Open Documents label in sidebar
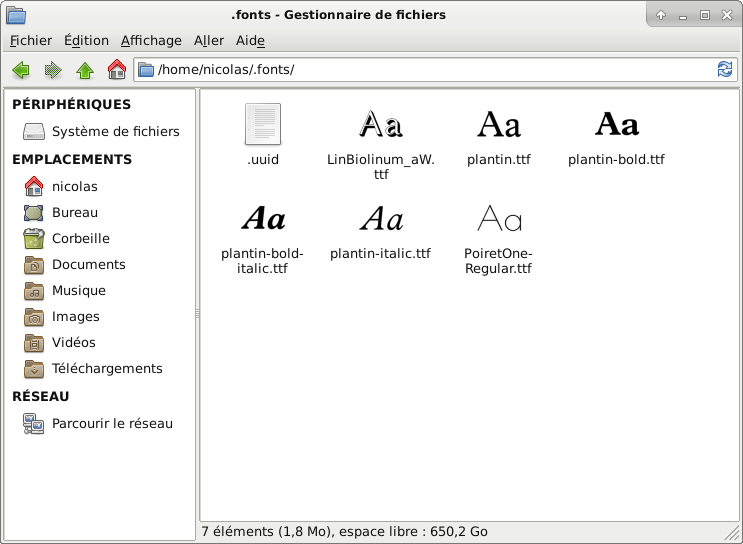The width and height of the screenshot is (743, 544). pyautogui.click(x=89, y=264)
